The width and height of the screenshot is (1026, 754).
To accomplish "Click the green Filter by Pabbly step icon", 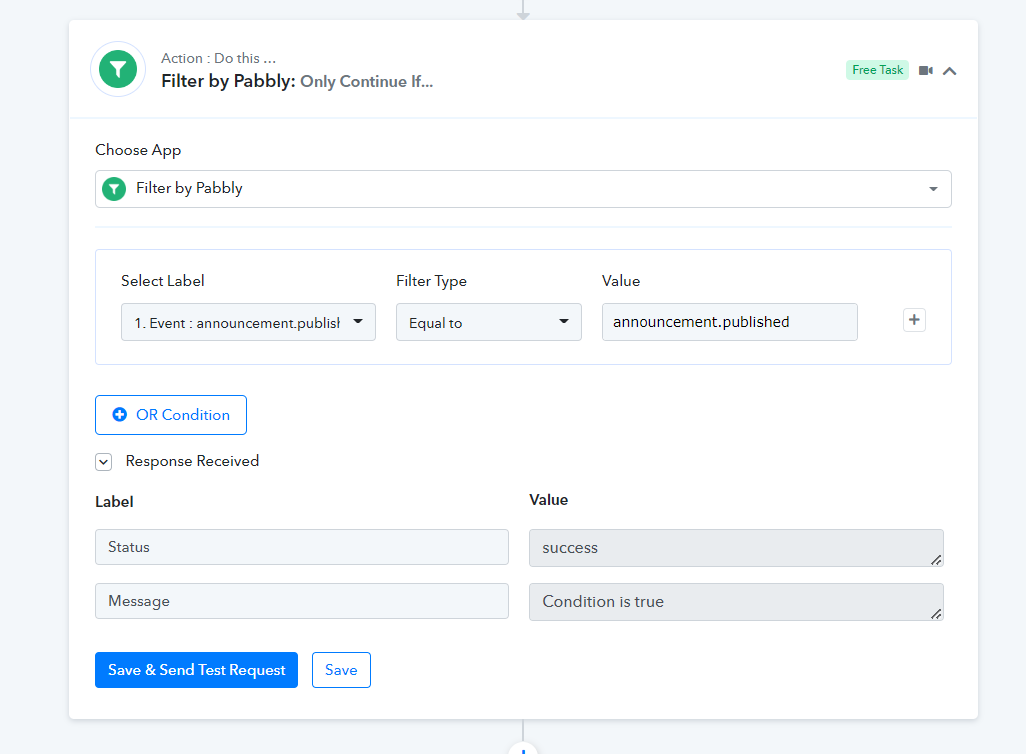I will tap(118, 69).
